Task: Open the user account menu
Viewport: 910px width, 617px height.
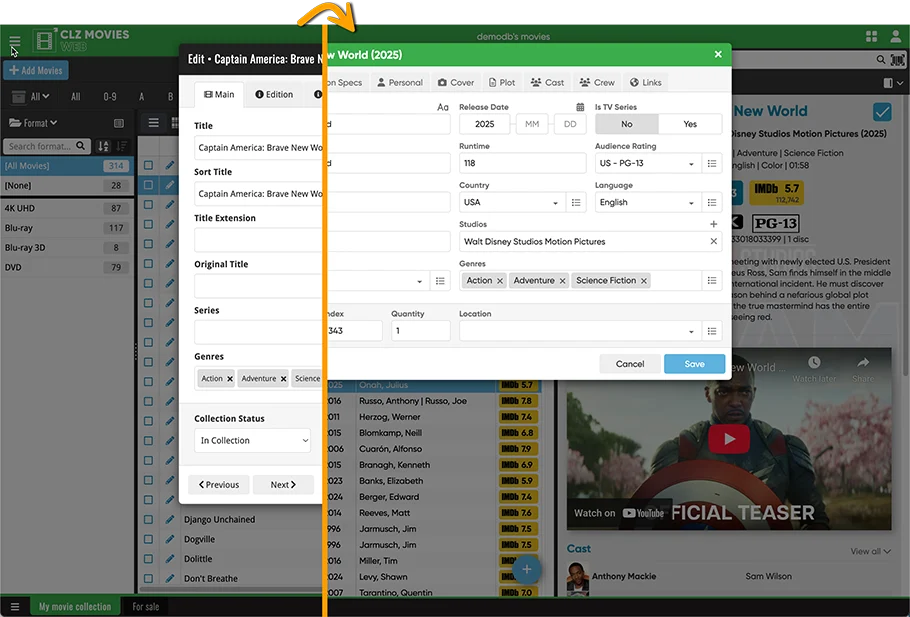Action: [895, 37]
